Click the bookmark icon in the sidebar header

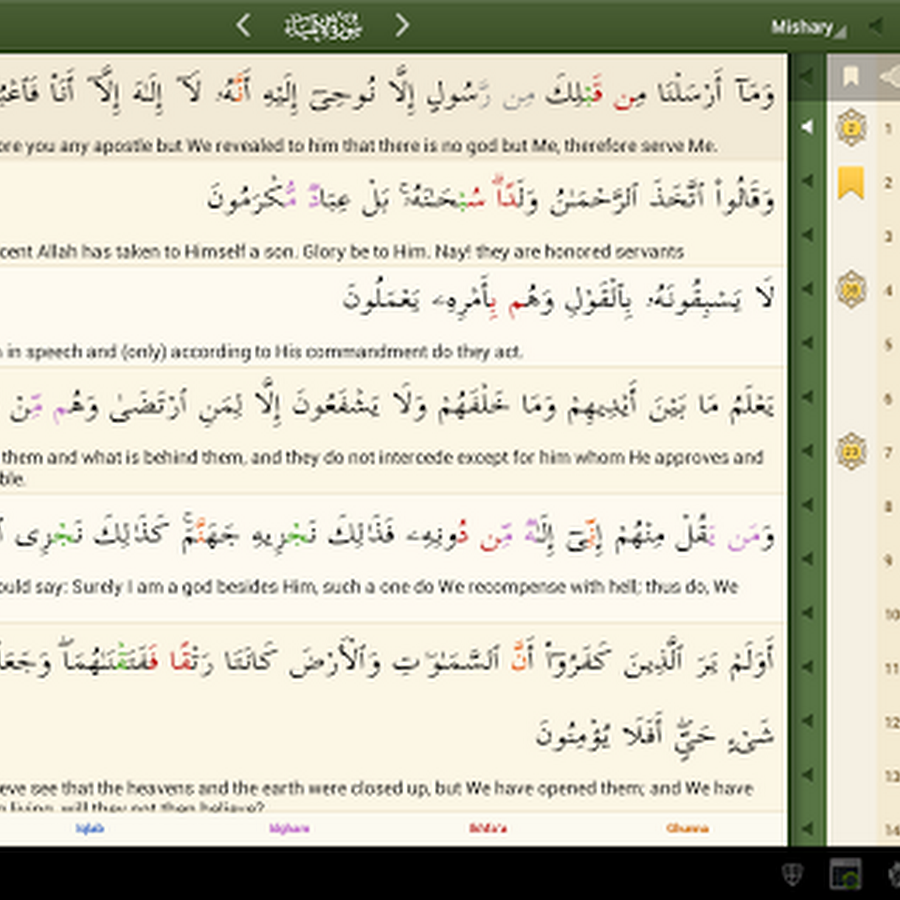click(x=851, y=77)
